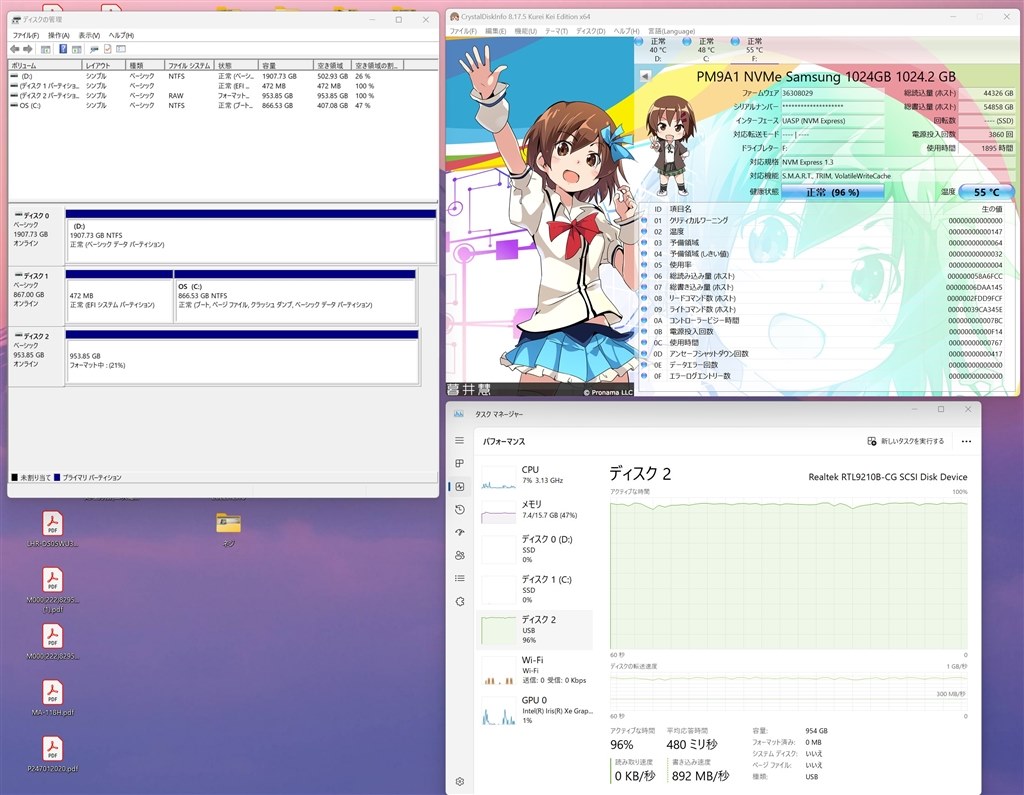Open テーマ(T) menu in CrystalDiskInfo
This screenshot has width=1024, height=795.
point(556,31)
